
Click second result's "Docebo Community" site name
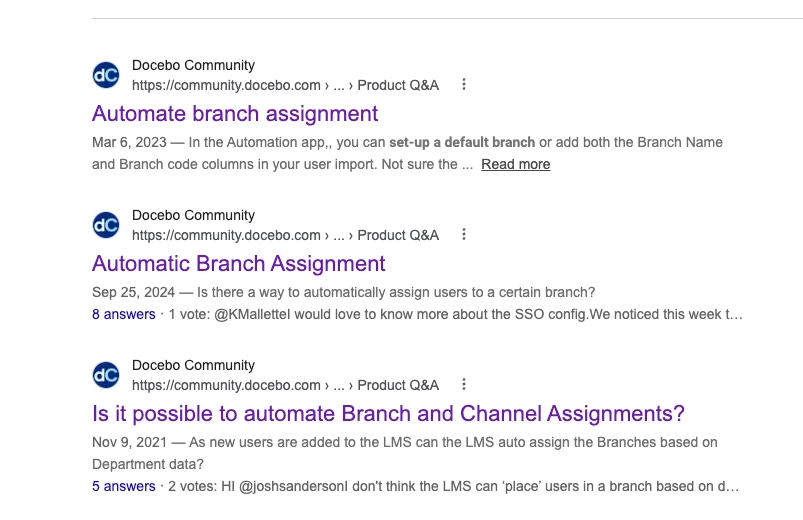[x=194, y=216]
